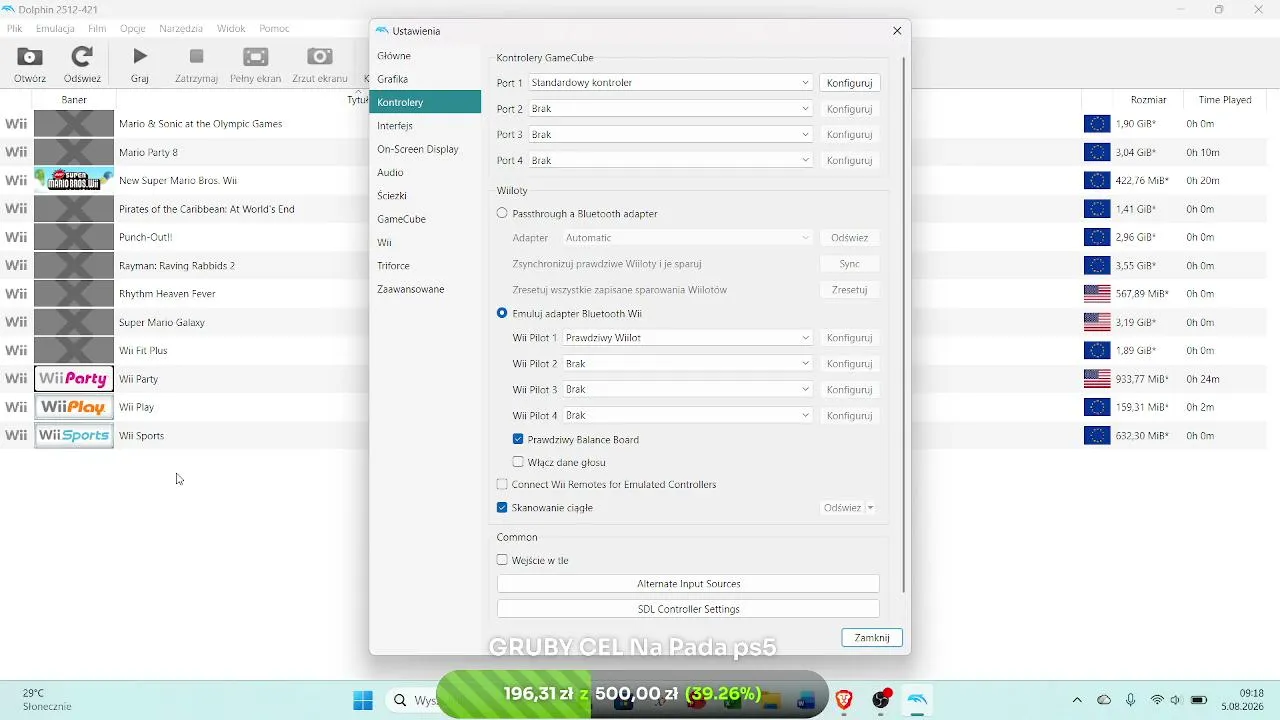Screen dimensions: 1280x720
Task: Click the US flag in the Wii Party row
Action: point(1097,379)
